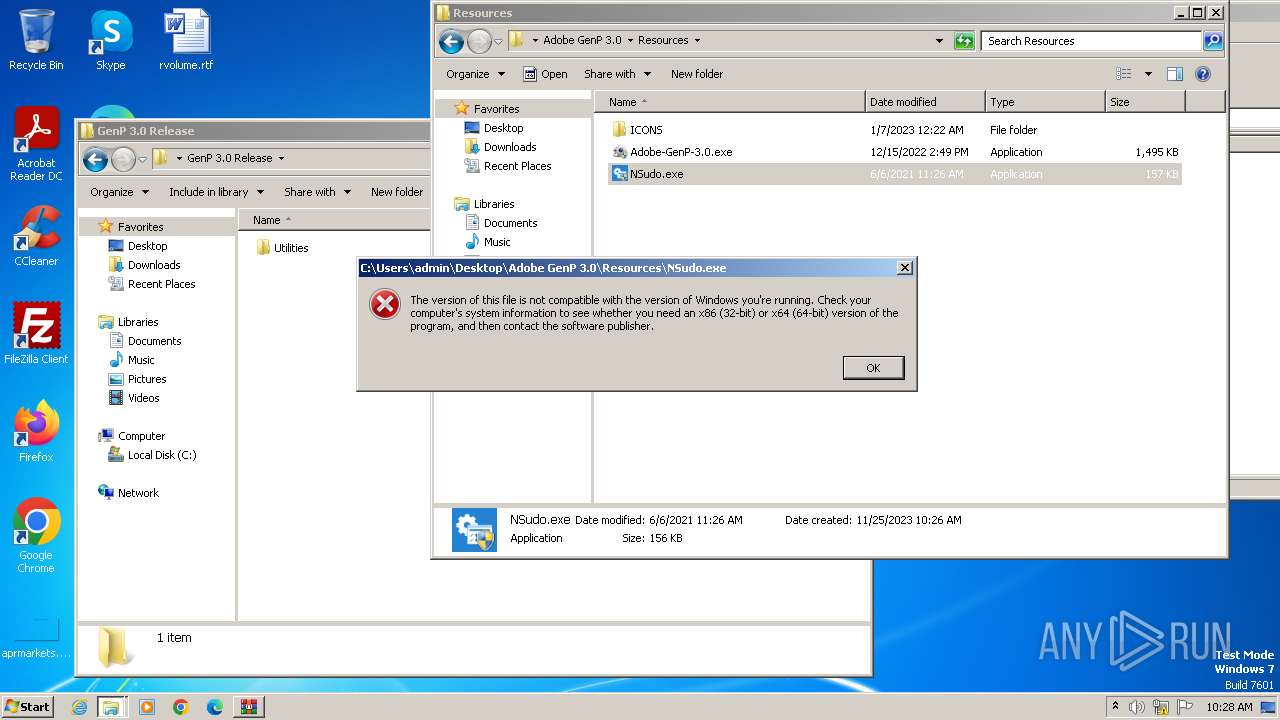Viewport: 1280px width, 720px height.
Task: Select the NSudo.exe file row
Action: pyautogui.click(x=895, y=174)
